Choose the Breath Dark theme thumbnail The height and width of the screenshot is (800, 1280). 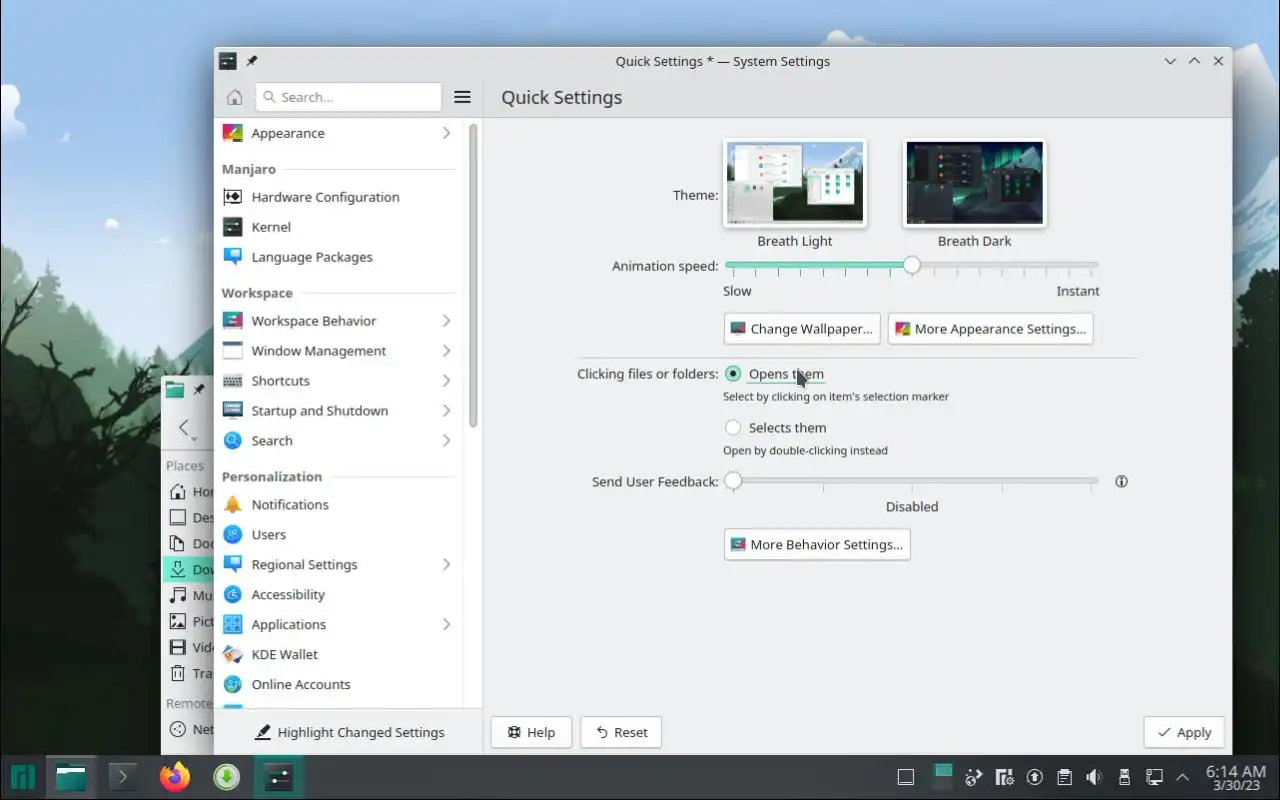[974, 183]
